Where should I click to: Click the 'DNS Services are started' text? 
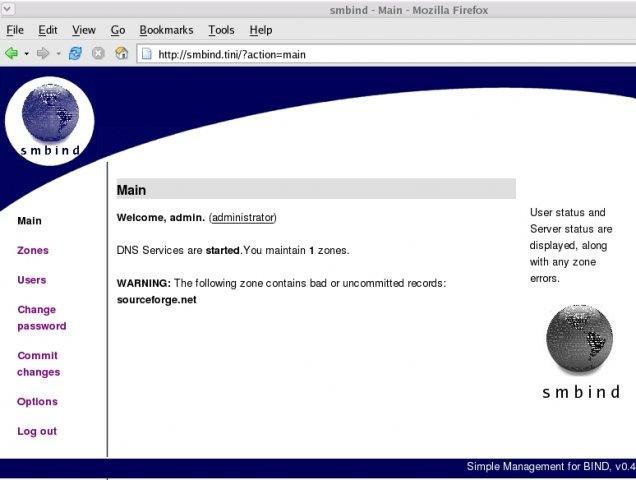(x=178, y=250)
